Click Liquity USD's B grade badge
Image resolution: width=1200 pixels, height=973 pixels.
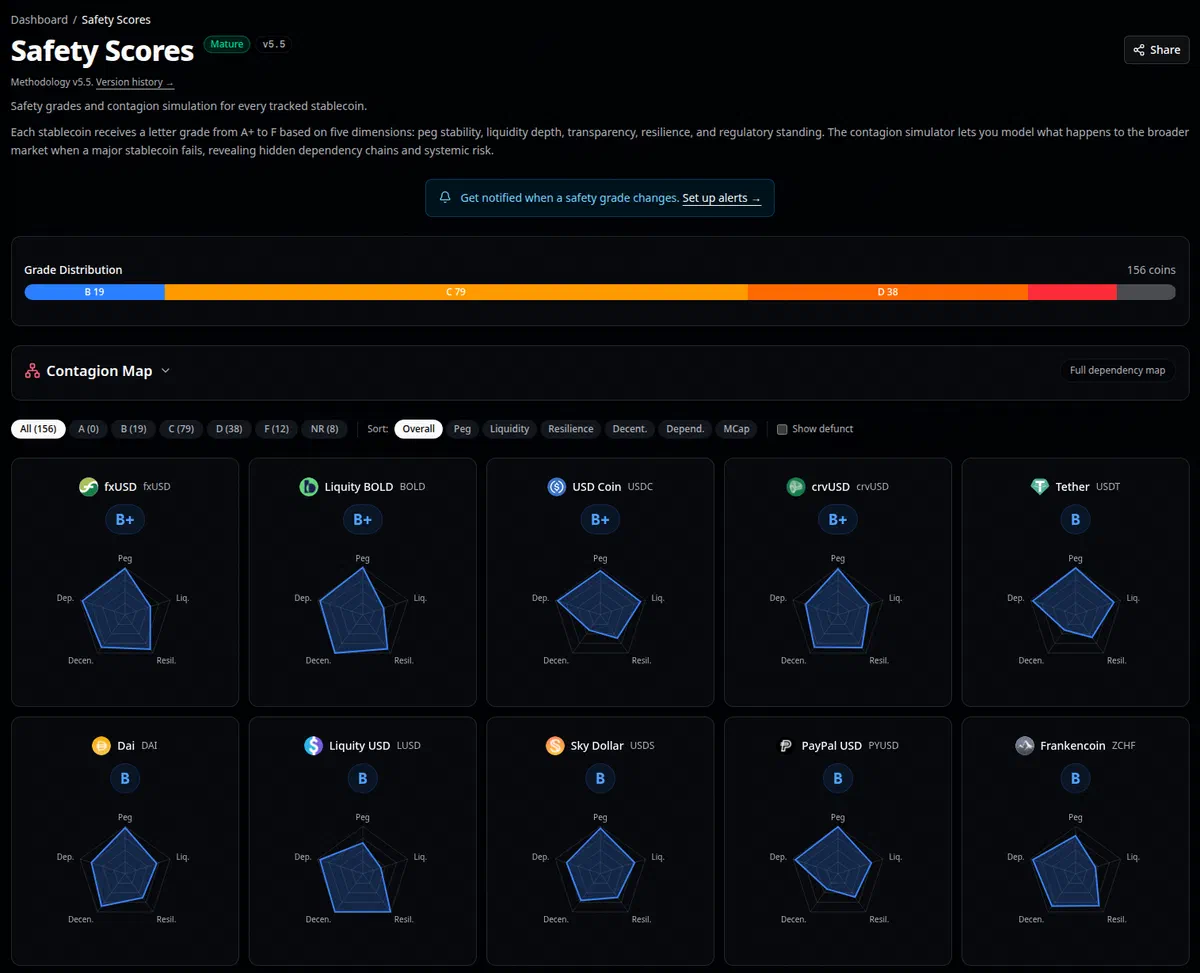(x=363, y=779)
